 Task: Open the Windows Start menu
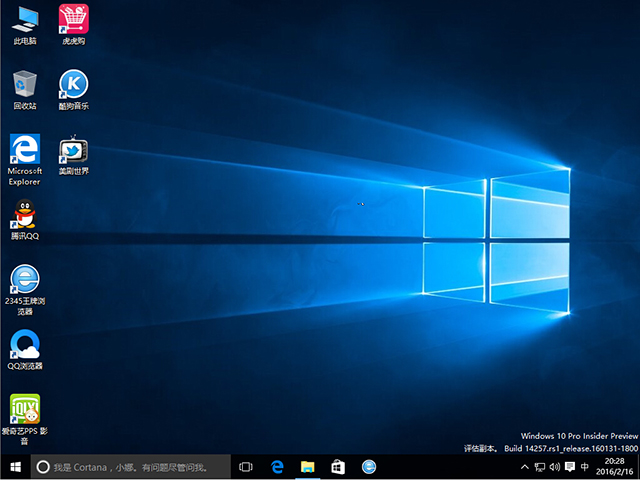tap(15, 467)
